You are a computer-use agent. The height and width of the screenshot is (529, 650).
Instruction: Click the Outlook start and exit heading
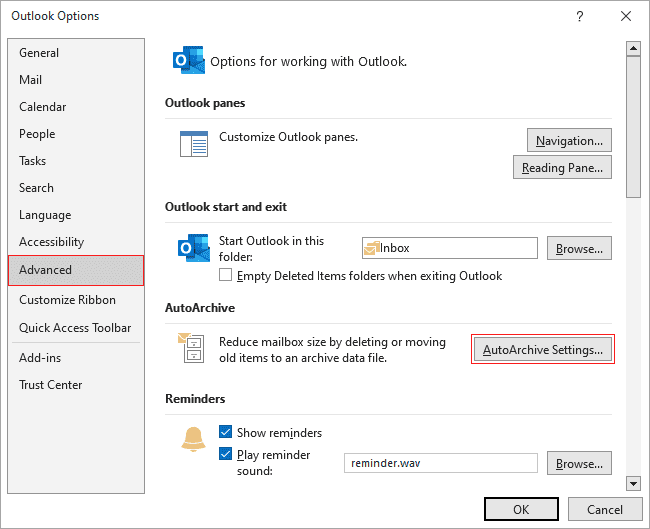(226, 207)
